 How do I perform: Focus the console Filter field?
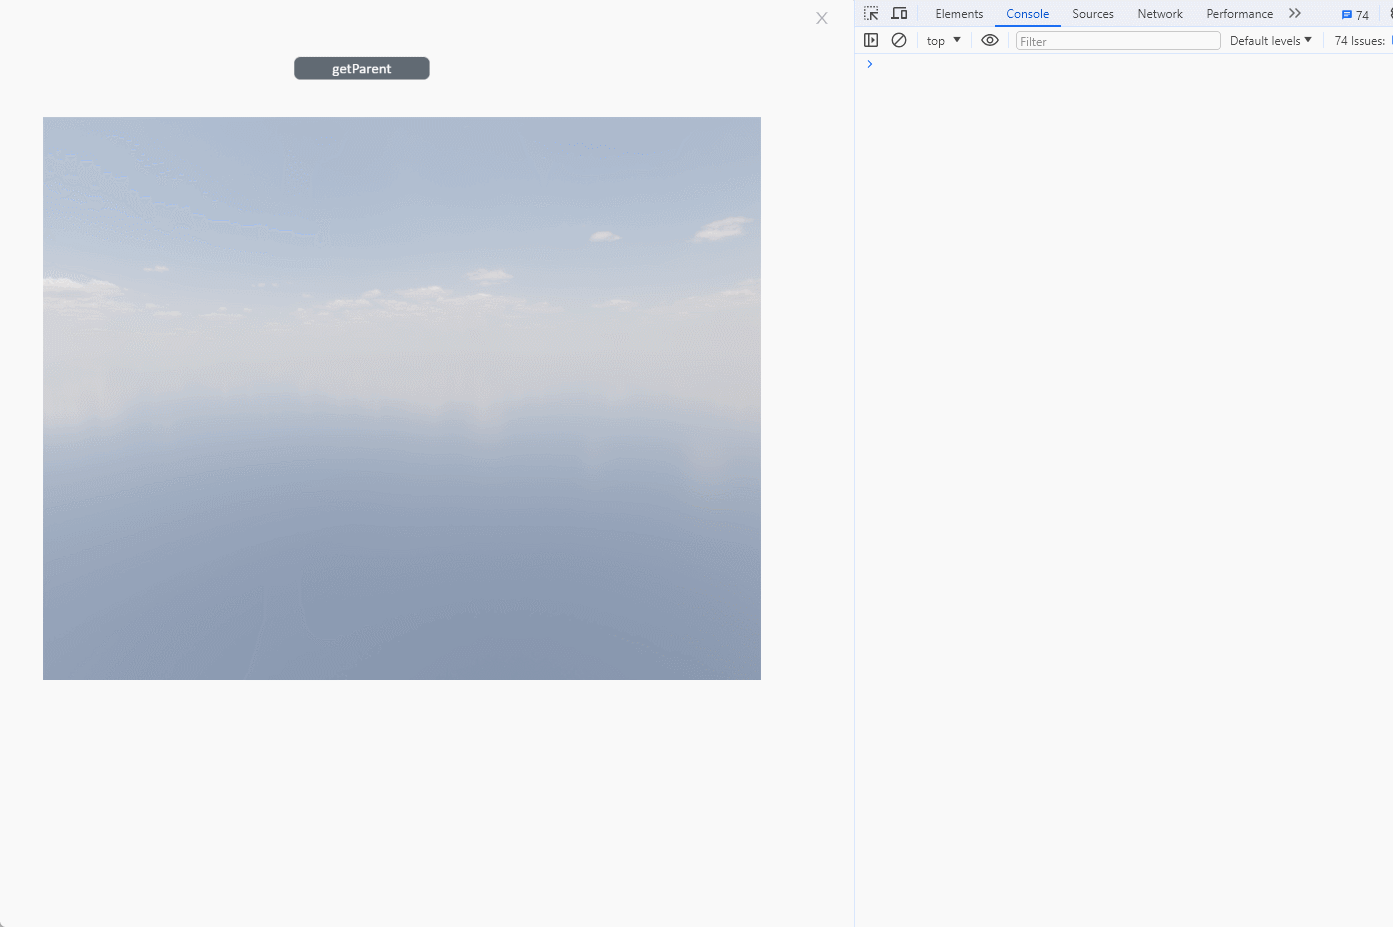[x=1117, y=41]
